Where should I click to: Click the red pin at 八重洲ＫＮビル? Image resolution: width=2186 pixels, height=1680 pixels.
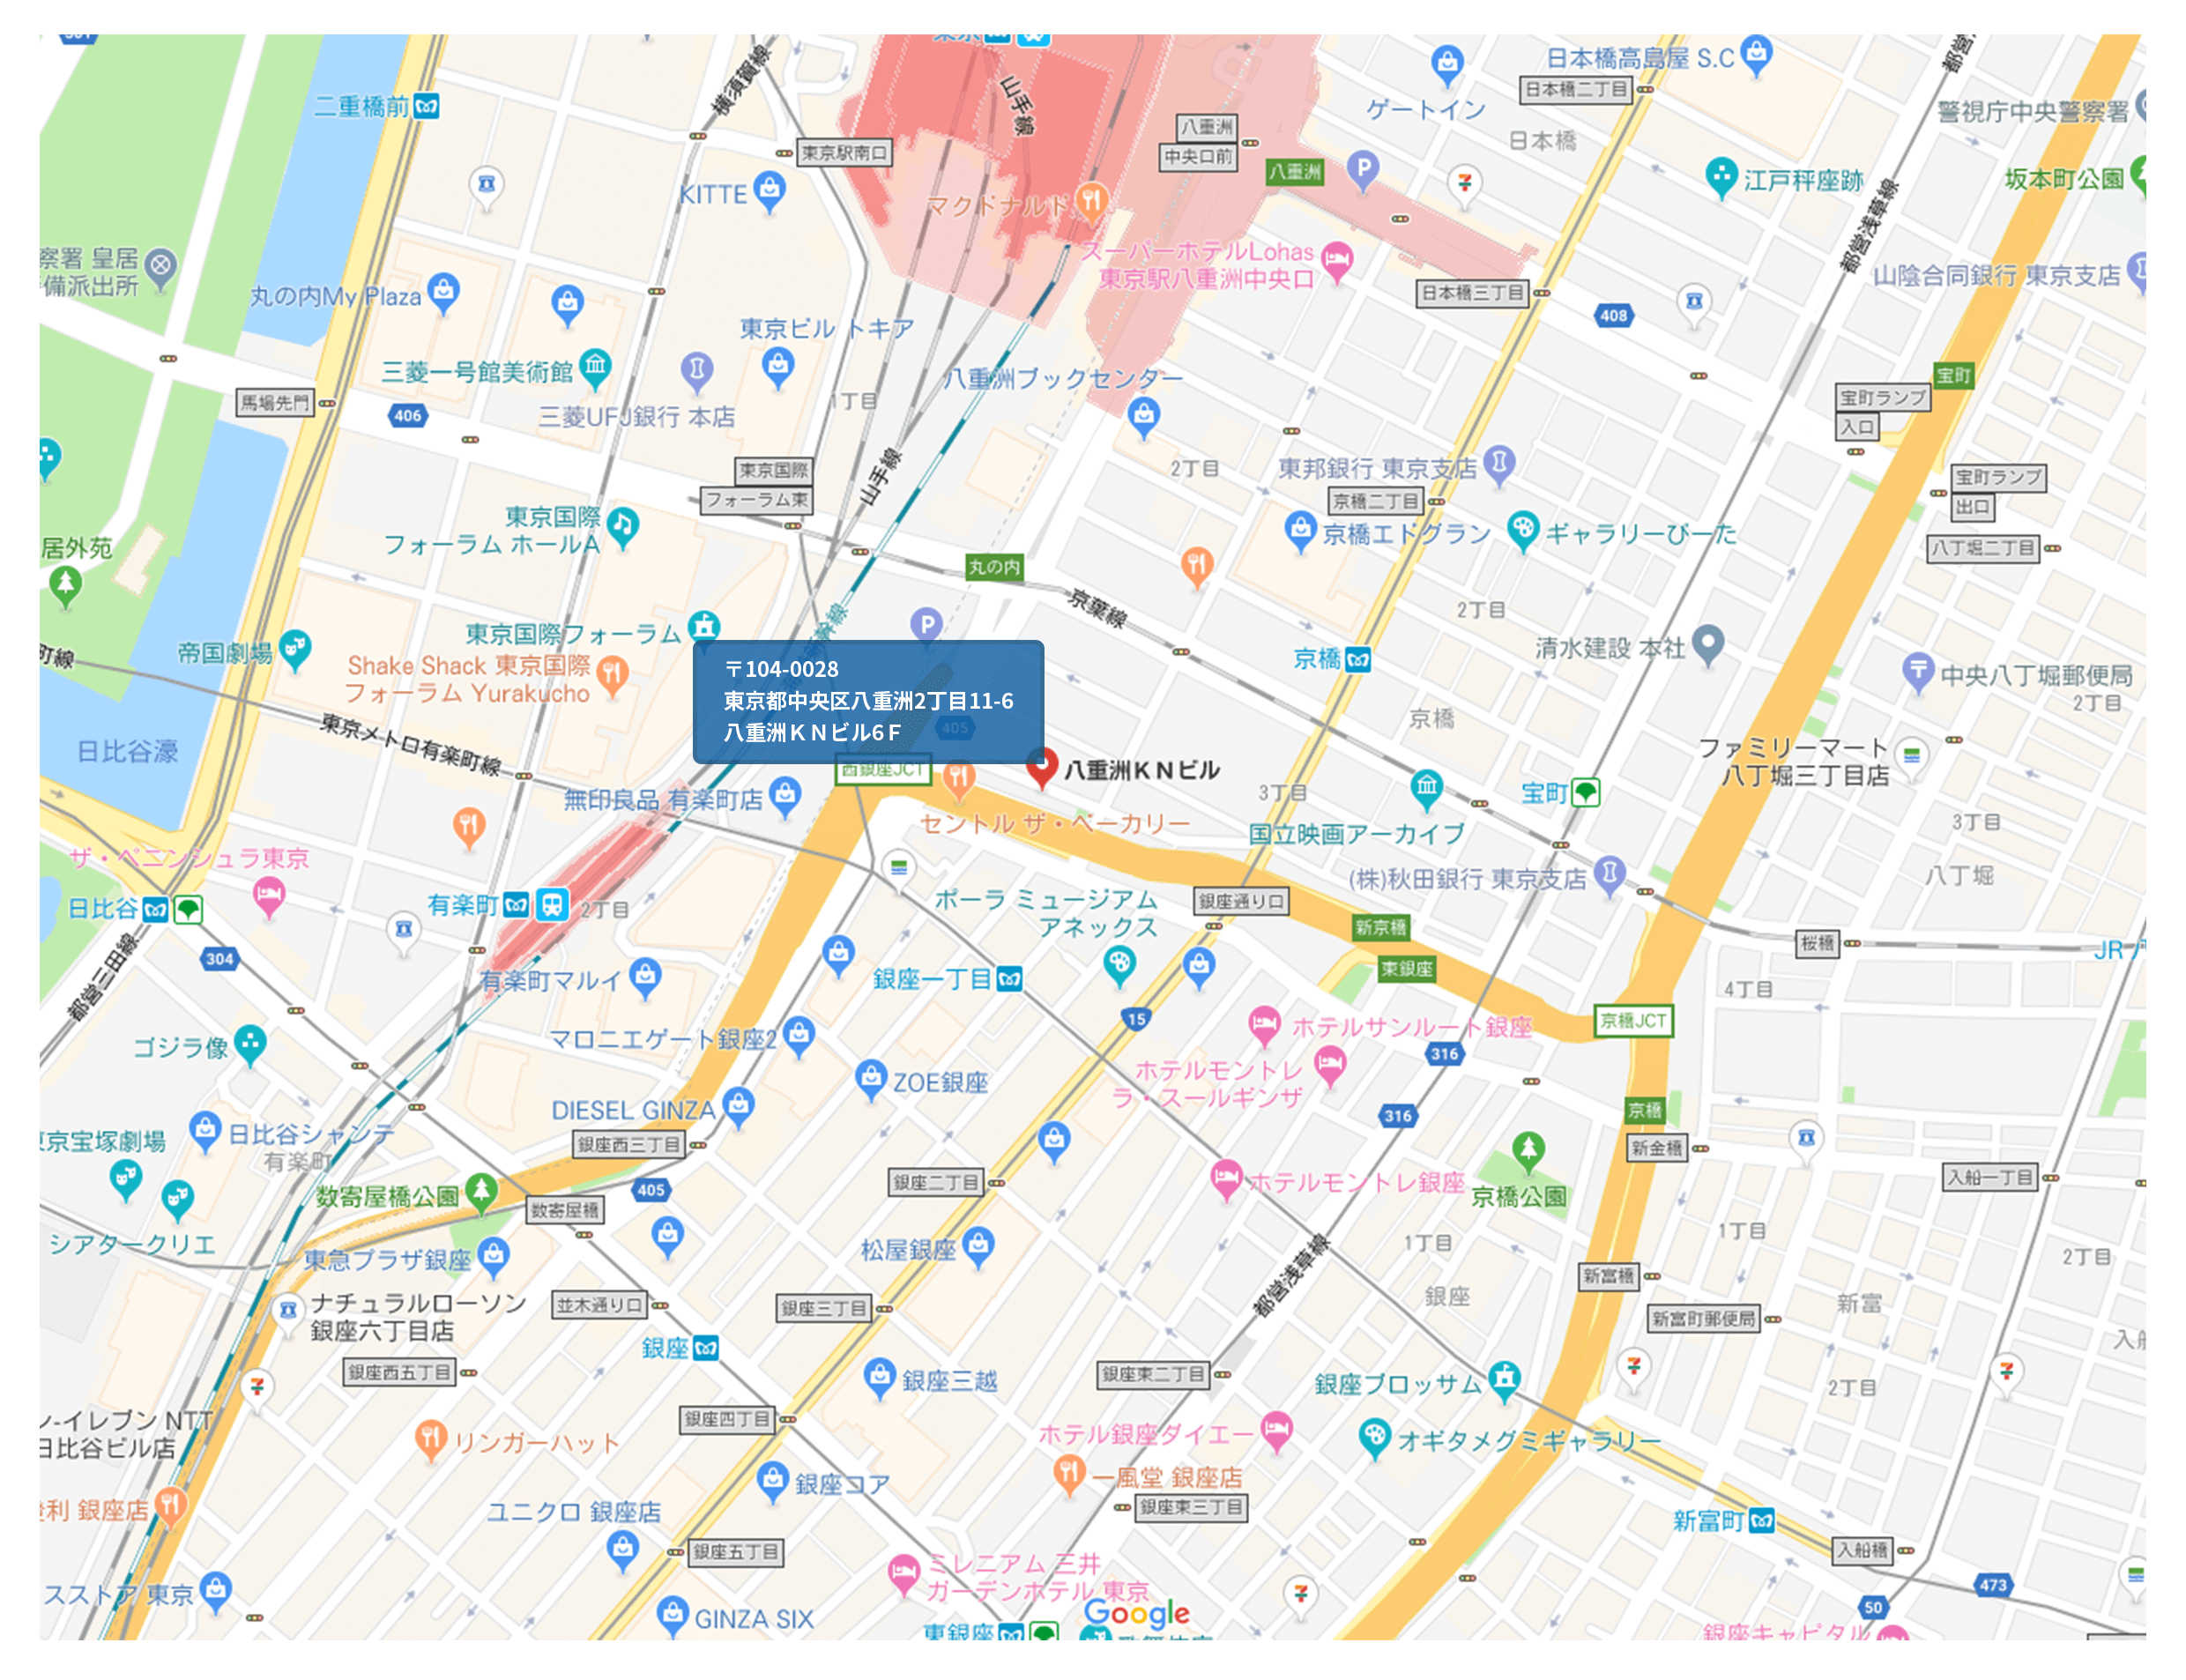(1041, 768)
